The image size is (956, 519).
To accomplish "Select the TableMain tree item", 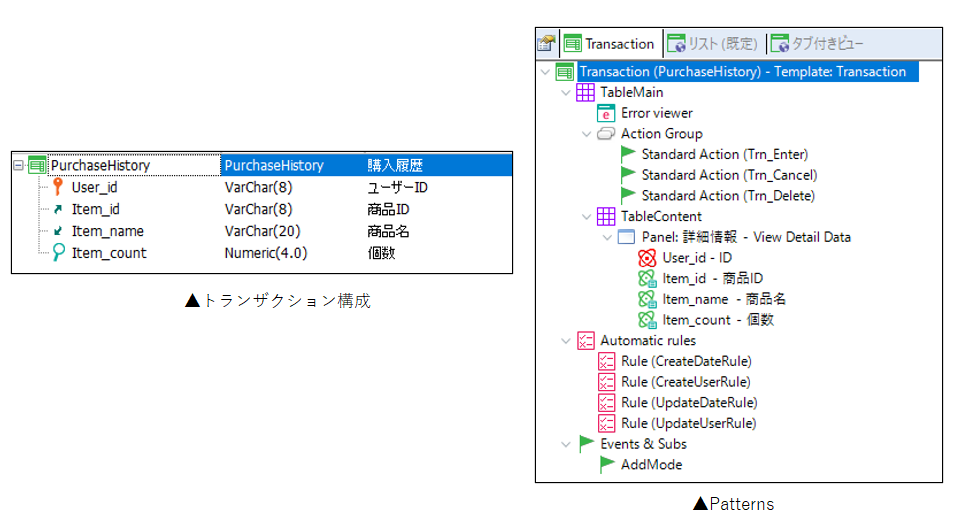I will click(x=632, y=93).
